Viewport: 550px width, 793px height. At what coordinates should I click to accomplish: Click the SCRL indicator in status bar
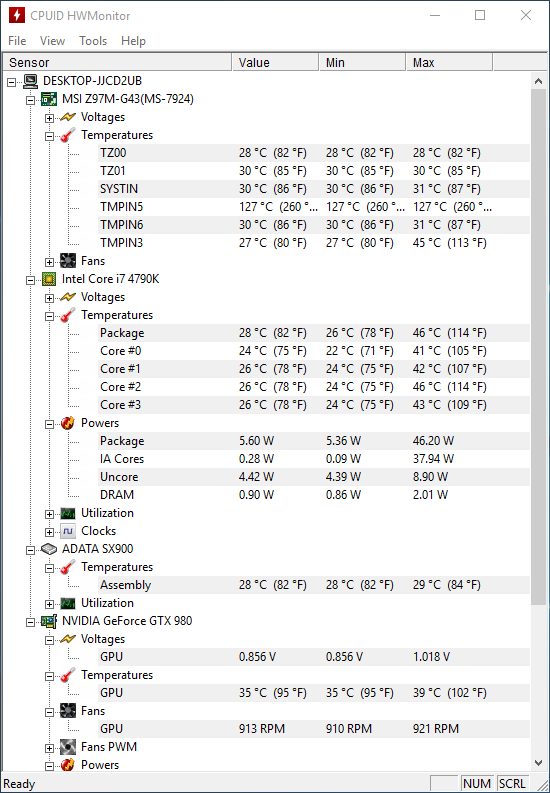512,783
